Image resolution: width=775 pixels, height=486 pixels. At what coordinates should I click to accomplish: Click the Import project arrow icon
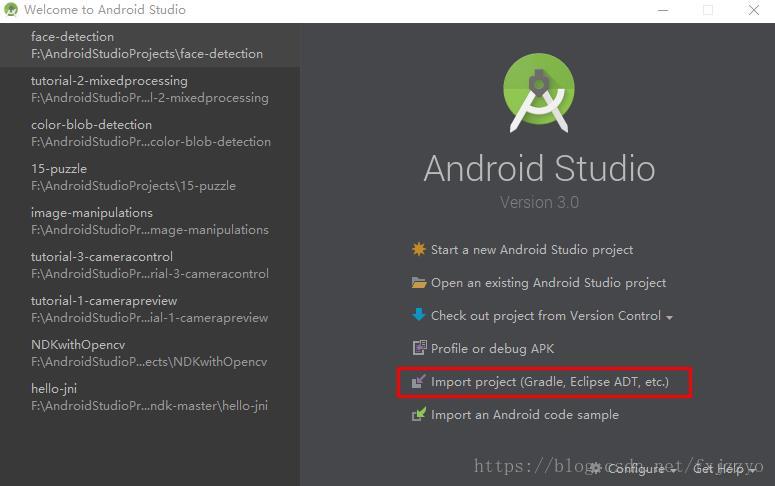click(419, 381)
